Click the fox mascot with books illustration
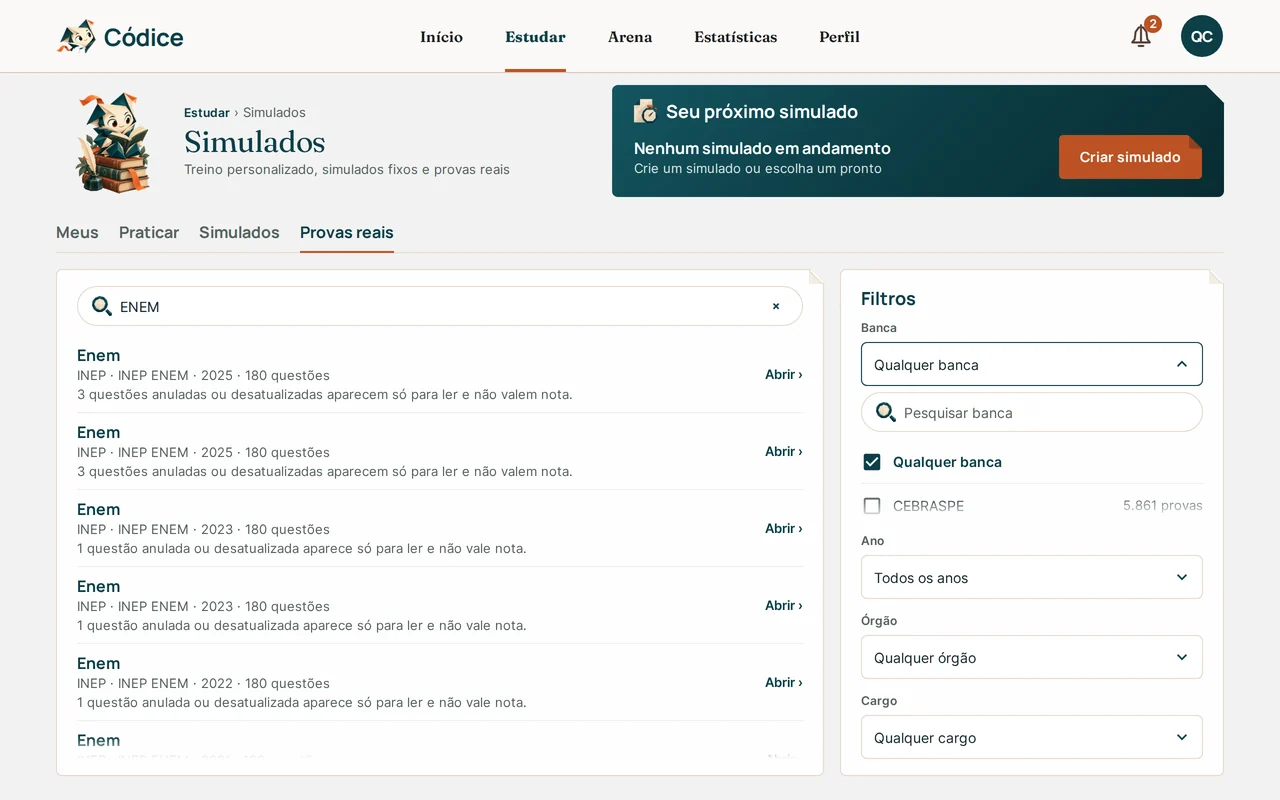1280x800 pixels. click(x=113, y=142)
